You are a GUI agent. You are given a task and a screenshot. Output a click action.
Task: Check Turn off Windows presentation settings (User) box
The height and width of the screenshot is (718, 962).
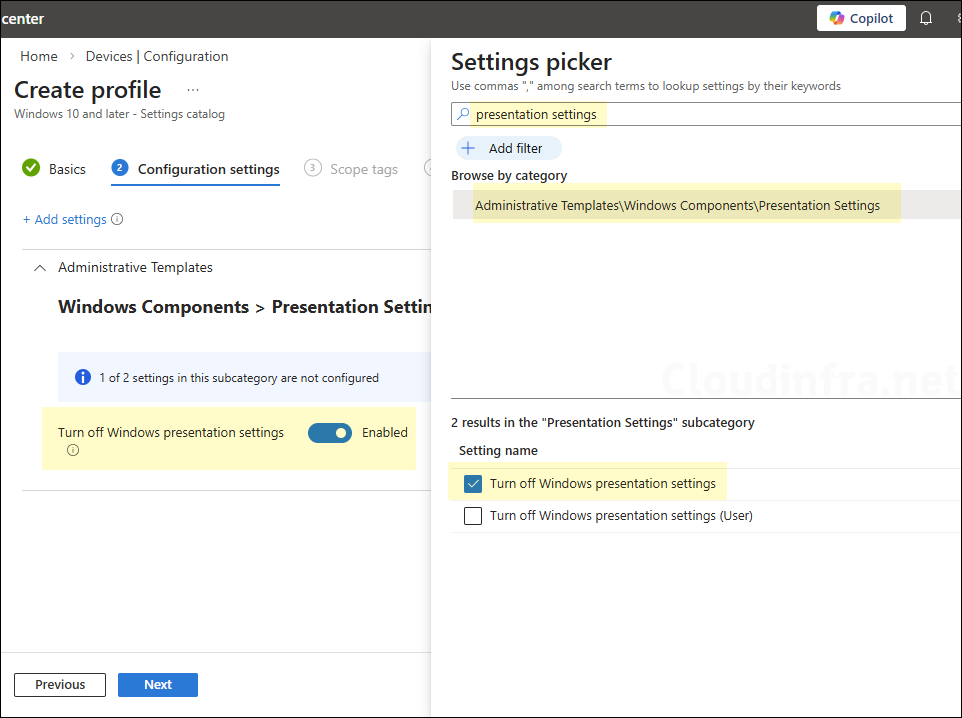[473, 516]
